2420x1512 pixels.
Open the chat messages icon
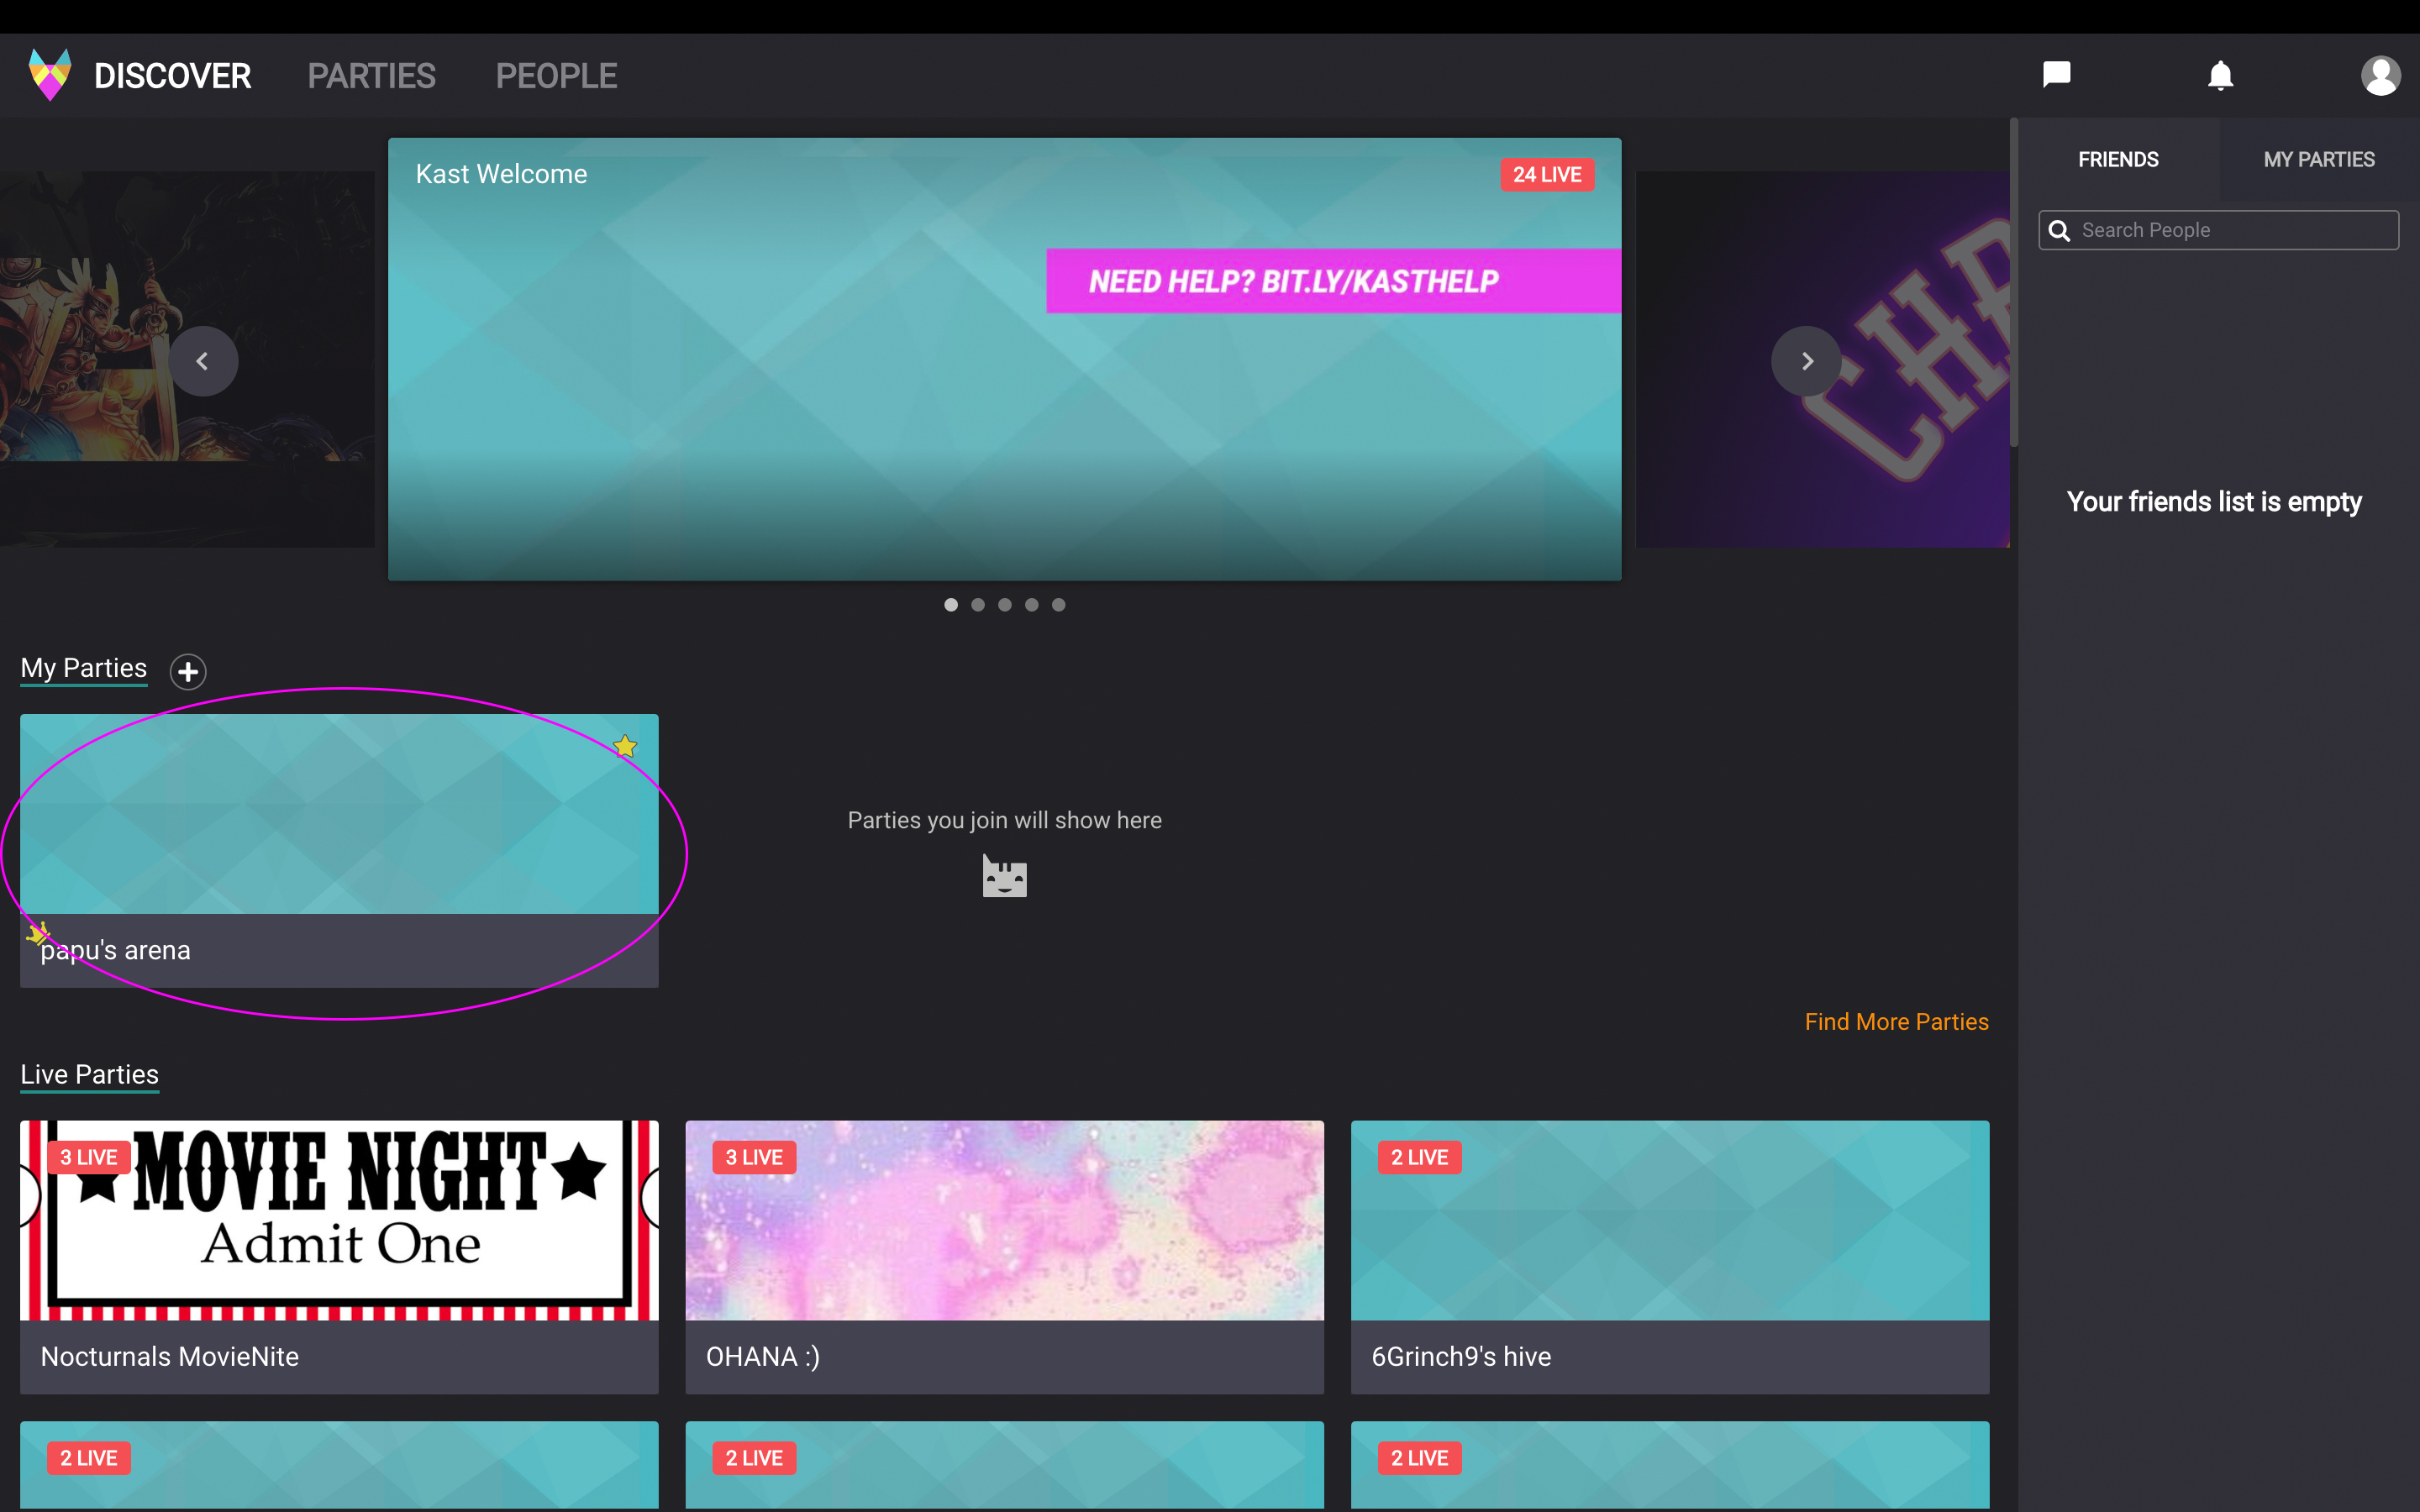pos(2056,75)
